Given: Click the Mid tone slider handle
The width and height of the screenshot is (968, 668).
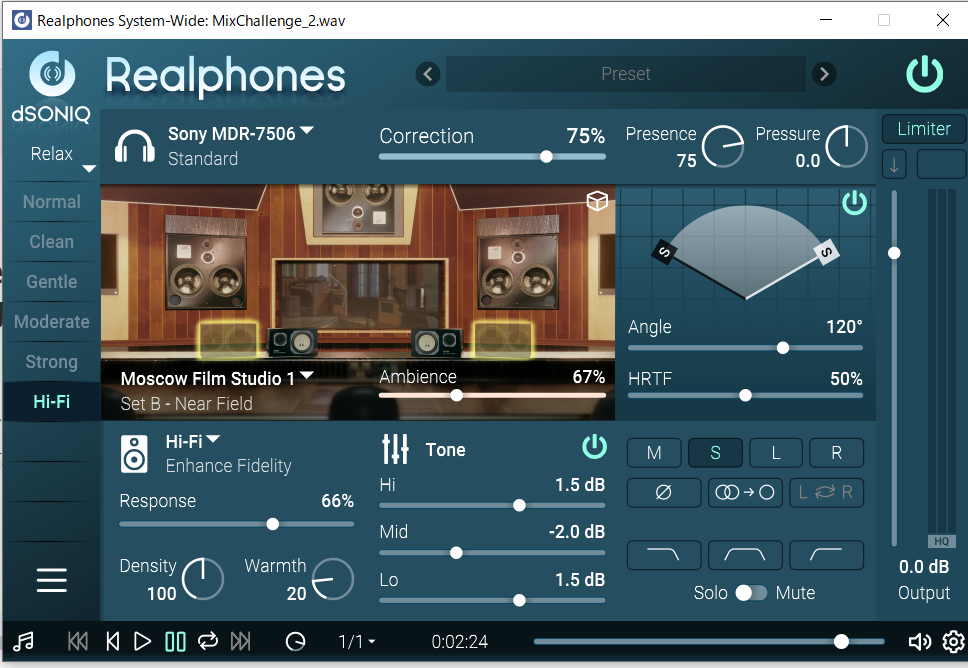Looking at the screenshot, I should coord(456,553).
